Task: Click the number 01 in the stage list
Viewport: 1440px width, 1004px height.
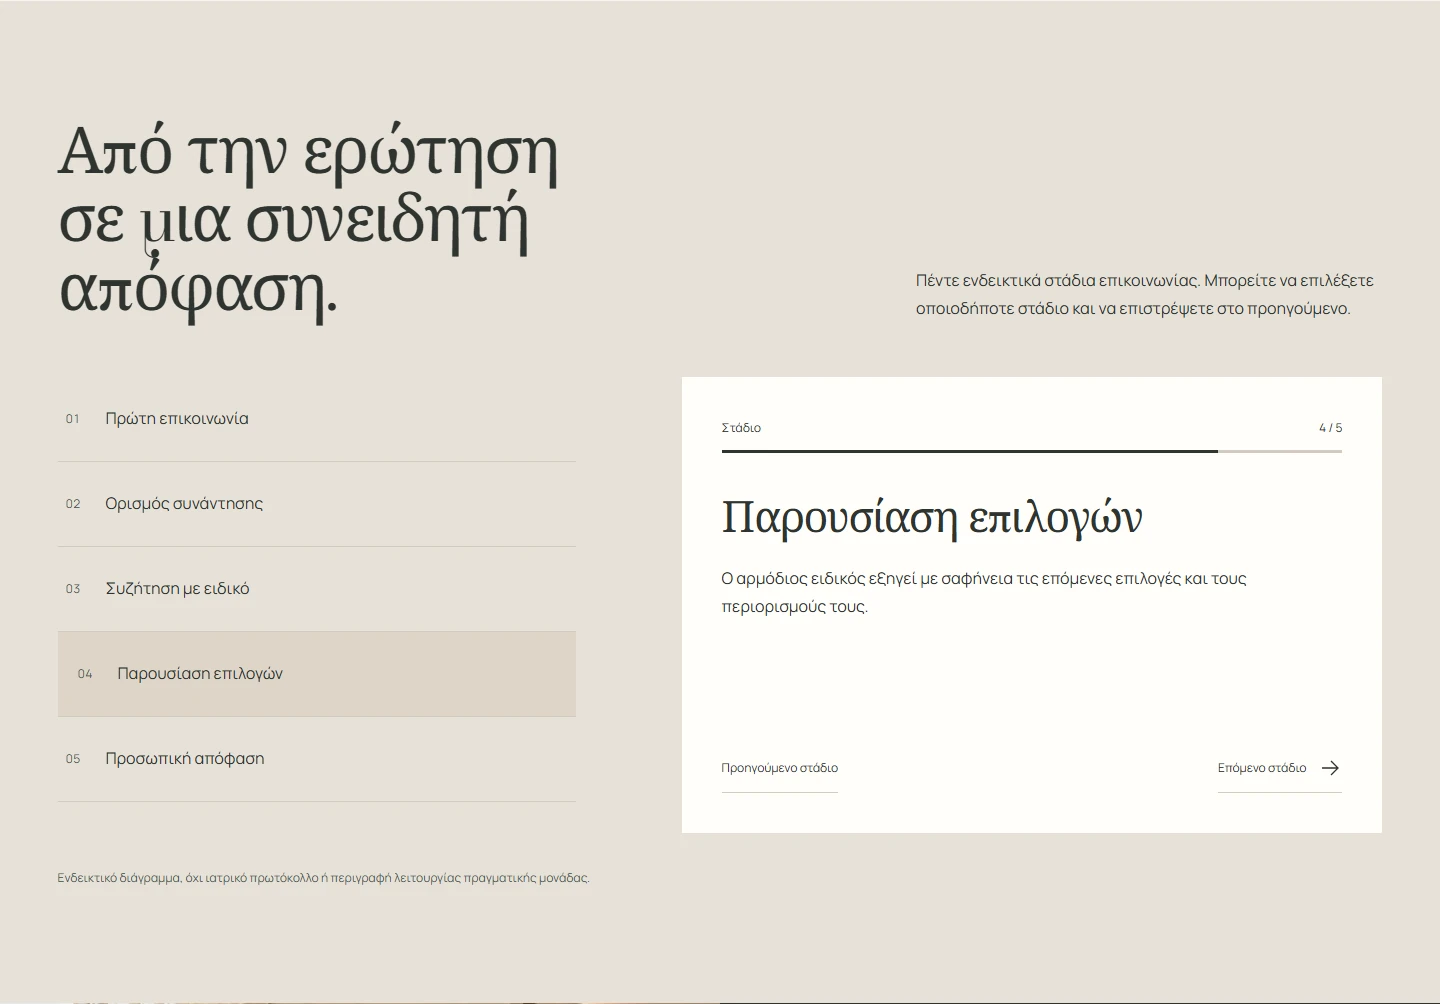Action: pyautogui.click(x=73, y=419)
